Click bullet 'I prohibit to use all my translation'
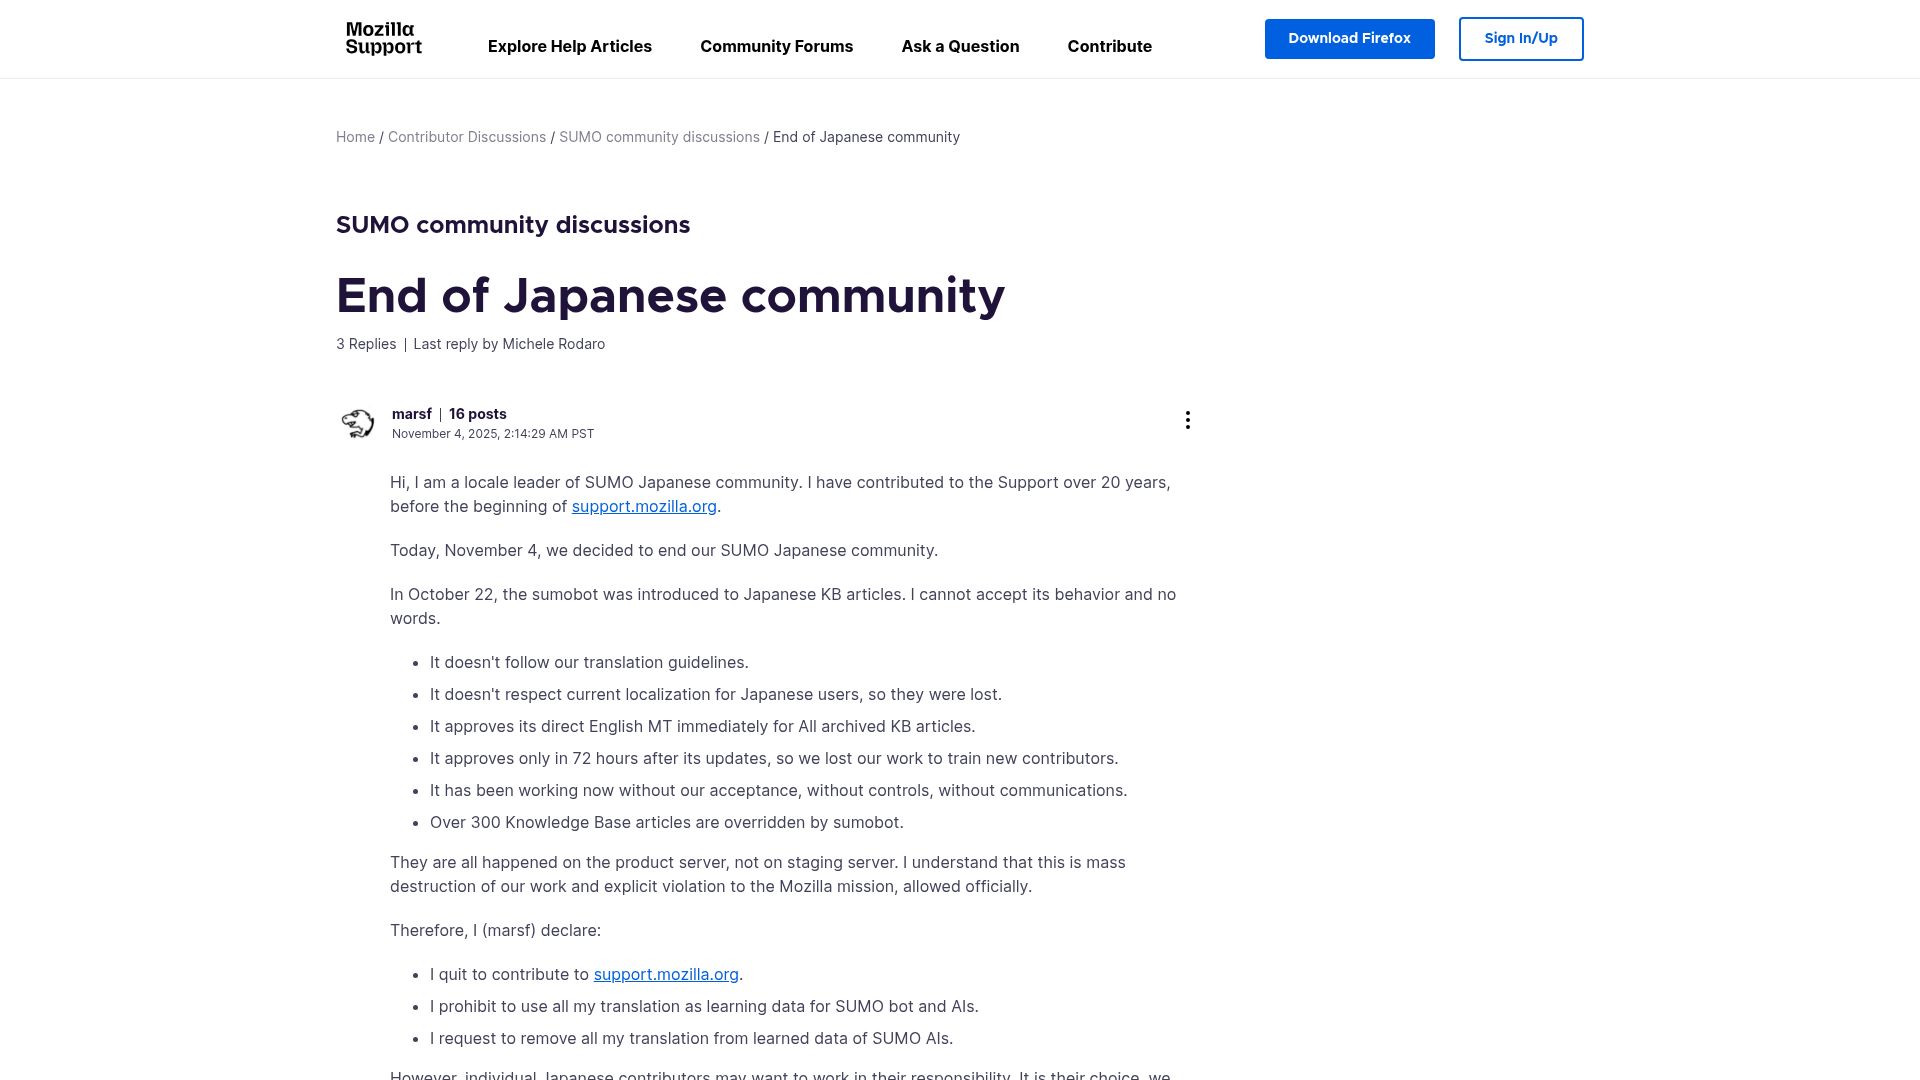Viewport: 1920px width, 1080px height. point(704,1006)
